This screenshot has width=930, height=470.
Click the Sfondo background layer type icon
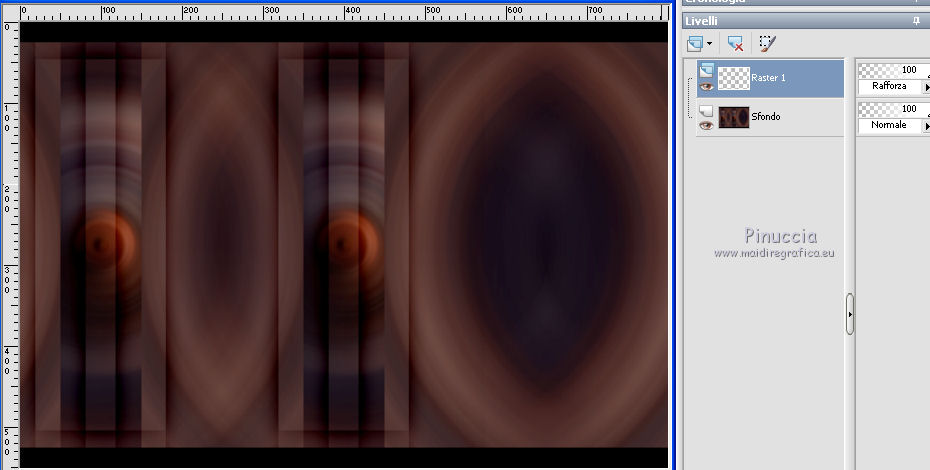(706, 110)
